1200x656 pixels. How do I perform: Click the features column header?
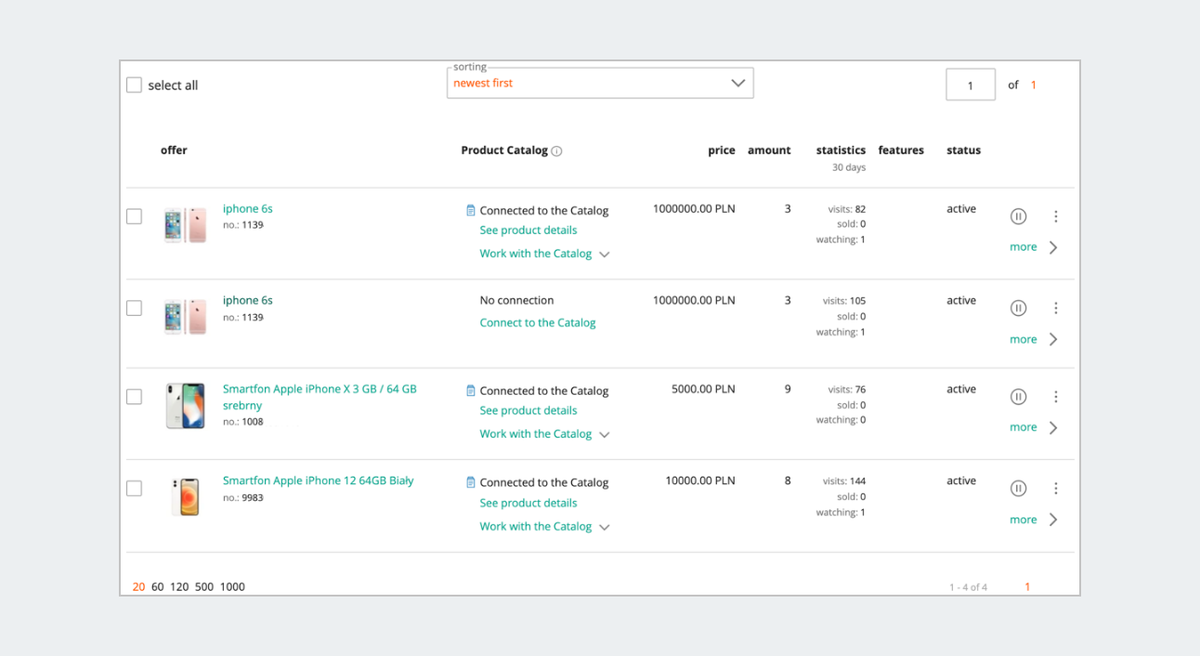[x=901, y=151]
